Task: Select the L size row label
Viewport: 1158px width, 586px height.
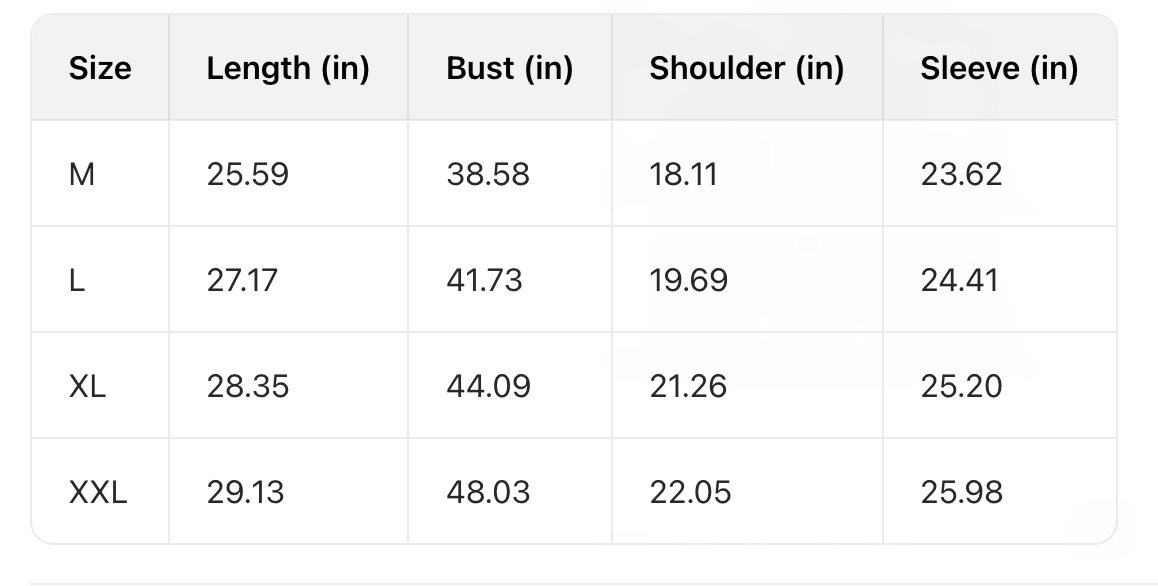Action: [x=77, y=281]
